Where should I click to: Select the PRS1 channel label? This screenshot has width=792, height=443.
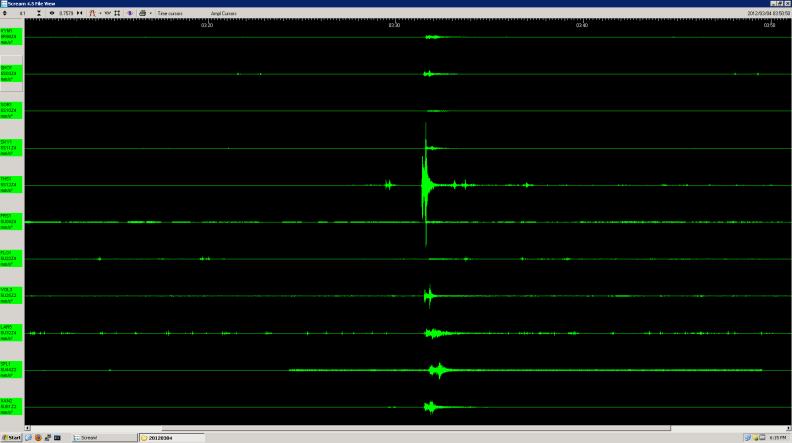click(x=11, y=222)
